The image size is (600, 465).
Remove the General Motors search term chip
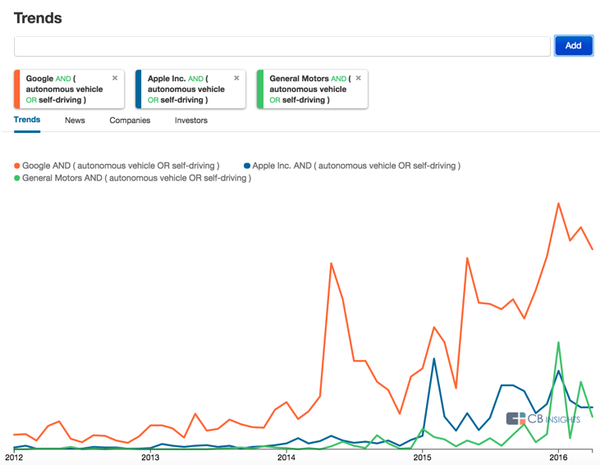pos(359,78)
